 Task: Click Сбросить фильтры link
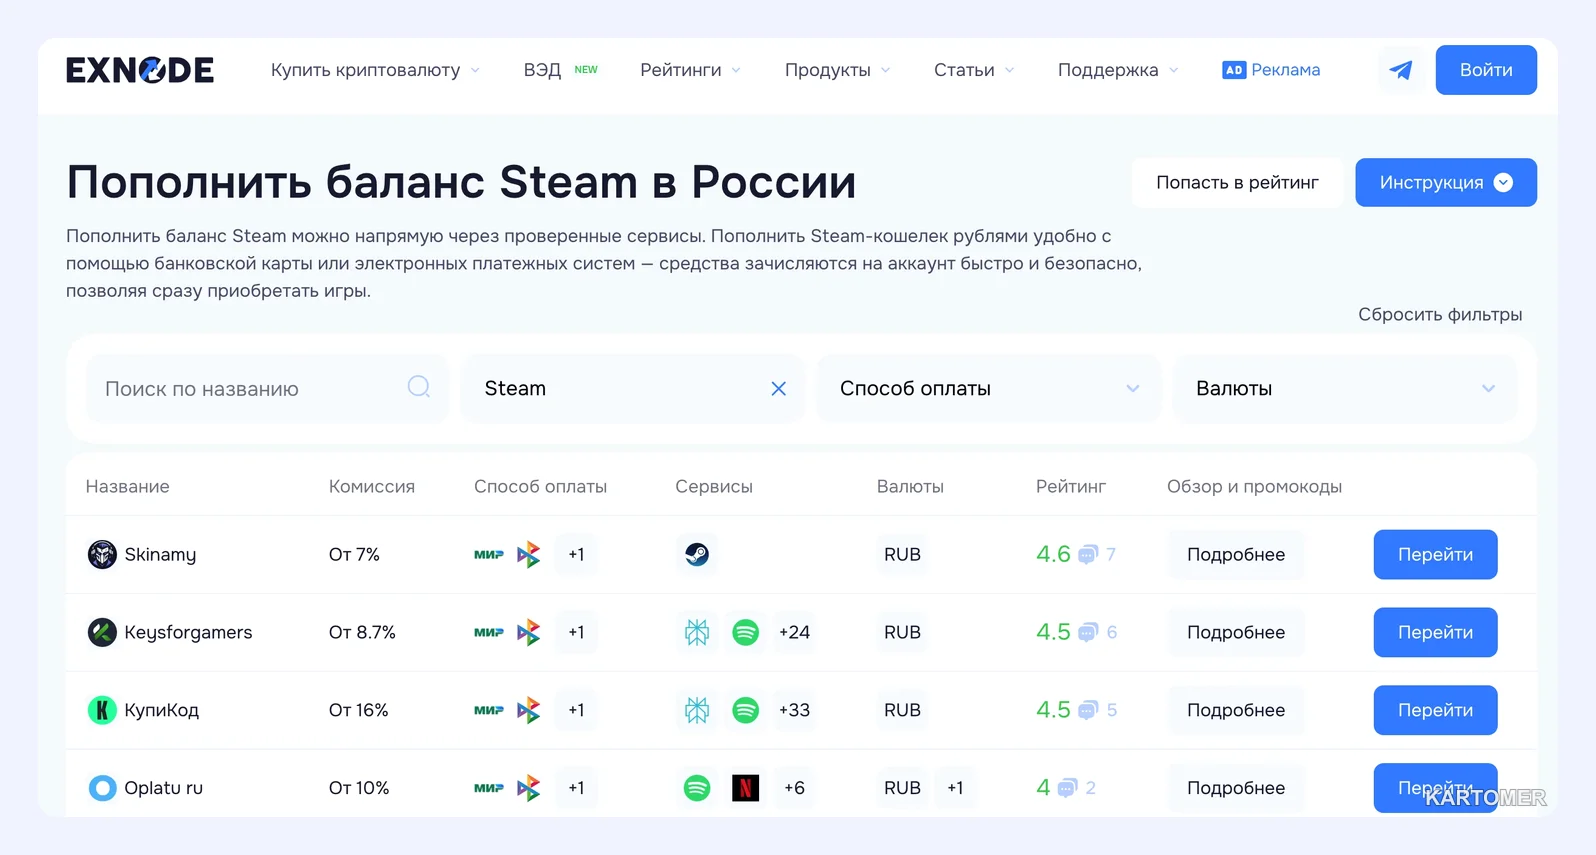(x=1440, y=314)
